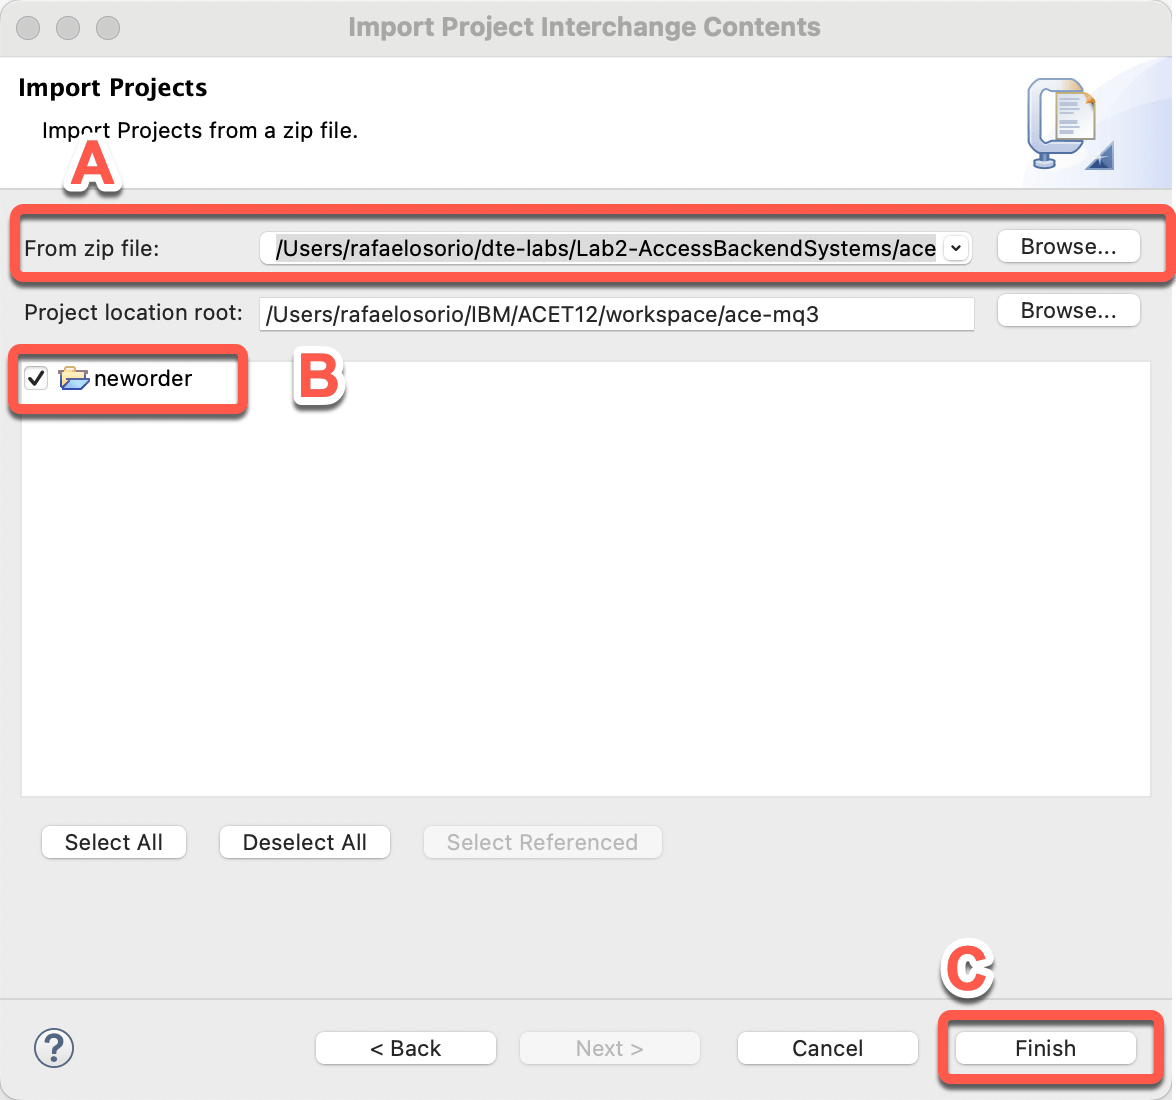Click the Next button

pos(609,1048)
